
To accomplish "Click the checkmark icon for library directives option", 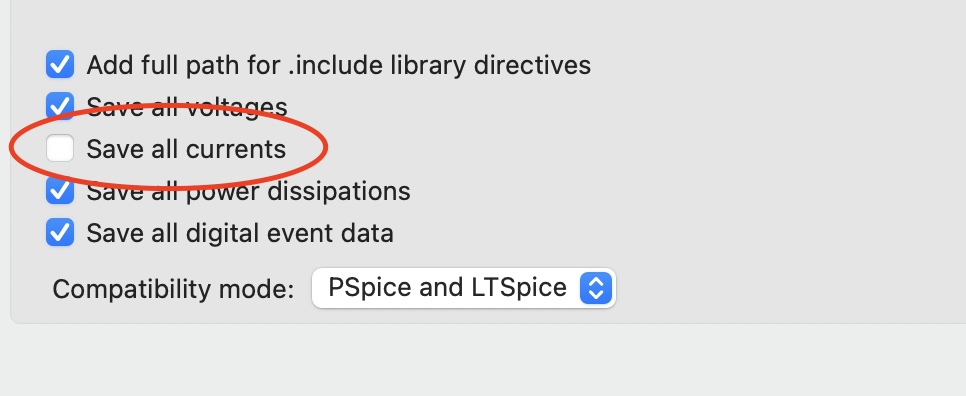I will 60,65.
